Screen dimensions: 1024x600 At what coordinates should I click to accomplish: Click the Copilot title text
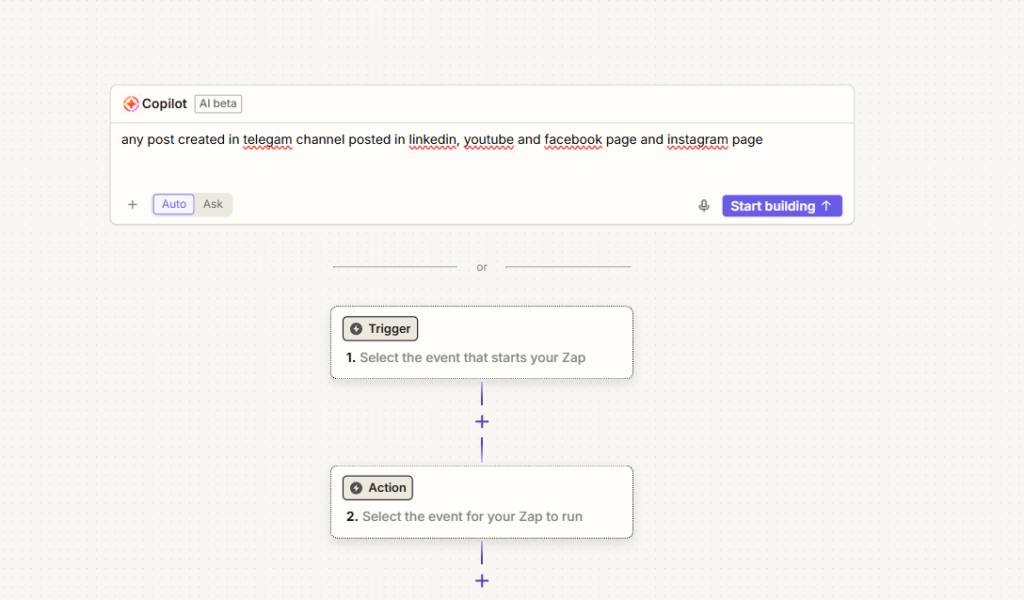pos(164,104)
